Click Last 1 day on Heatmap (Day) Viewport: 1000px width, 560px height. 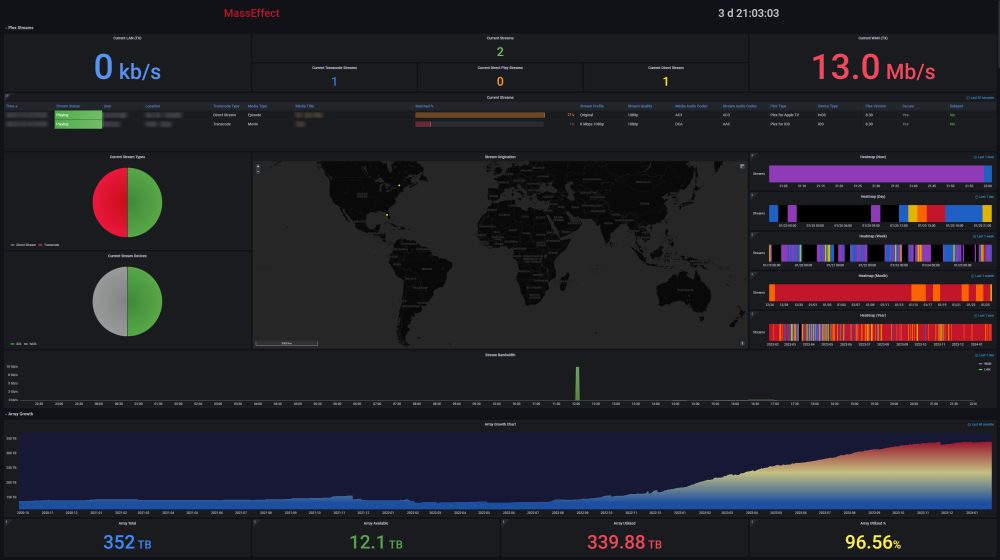point(985,196)
